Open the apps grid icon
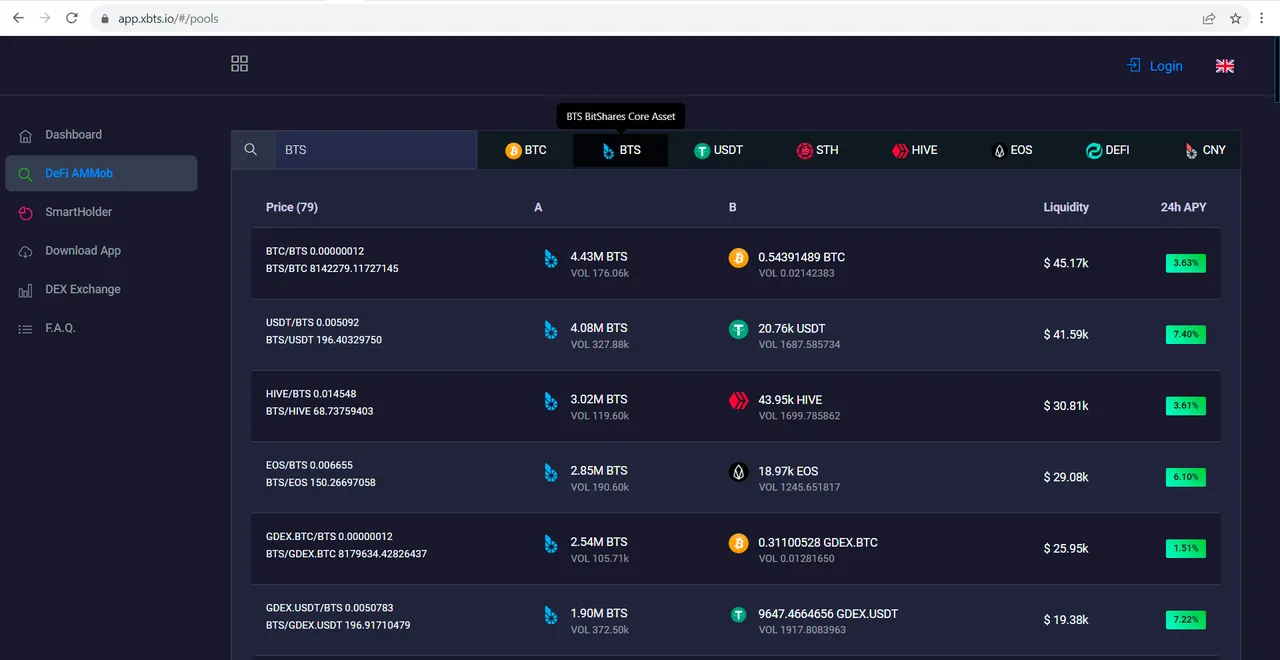This screenshot has height=660, width=1280. pos(239,64)
